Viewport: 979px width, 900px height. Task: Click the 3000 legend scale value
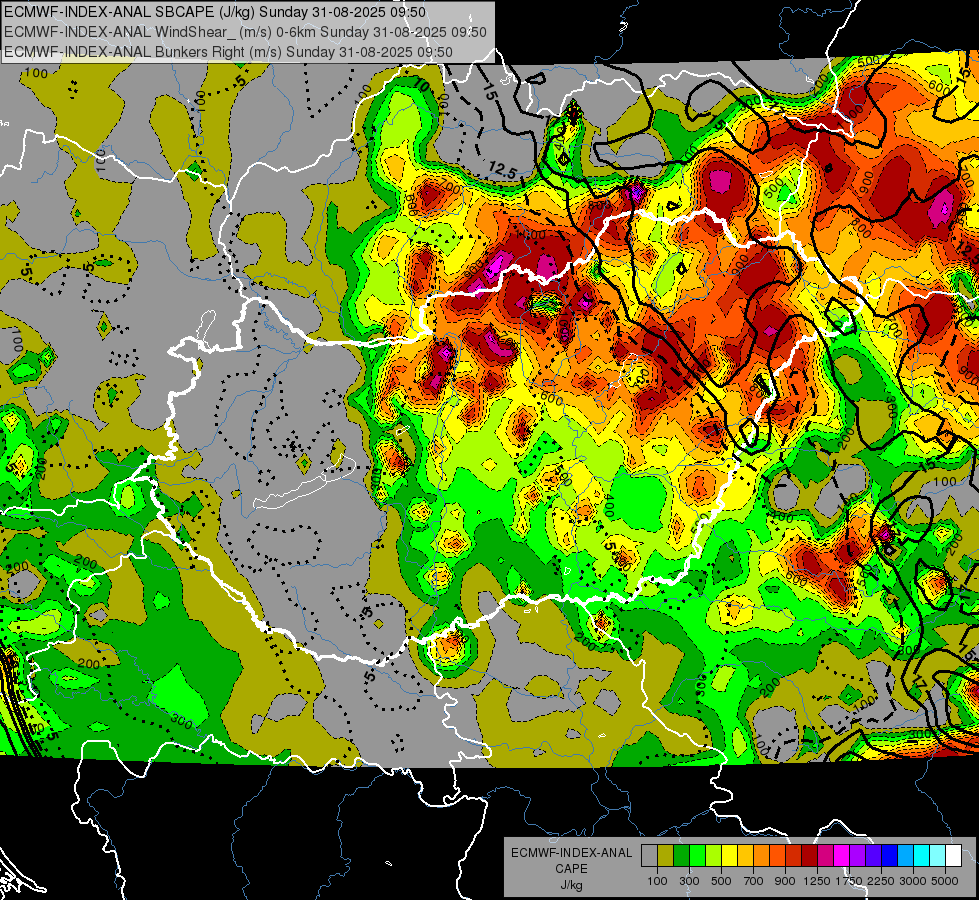coord(913,881)
